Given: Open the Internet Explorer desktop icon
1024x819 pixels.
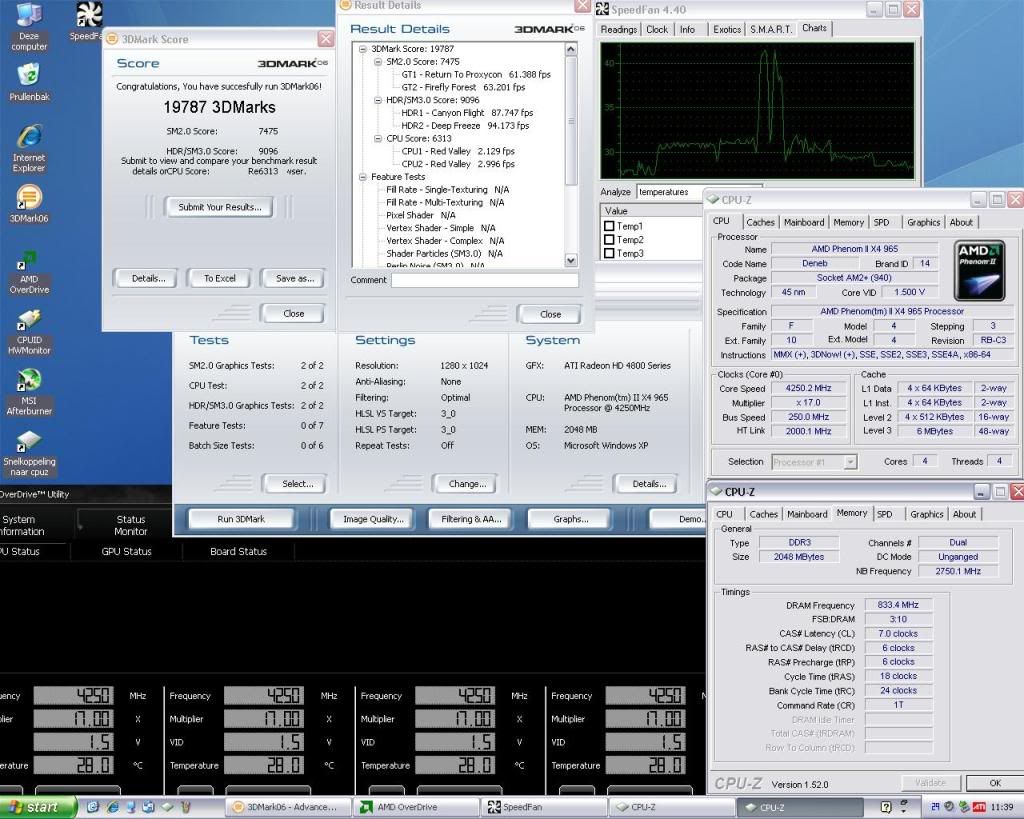Looking at the screenshot, I should point(29,138).
